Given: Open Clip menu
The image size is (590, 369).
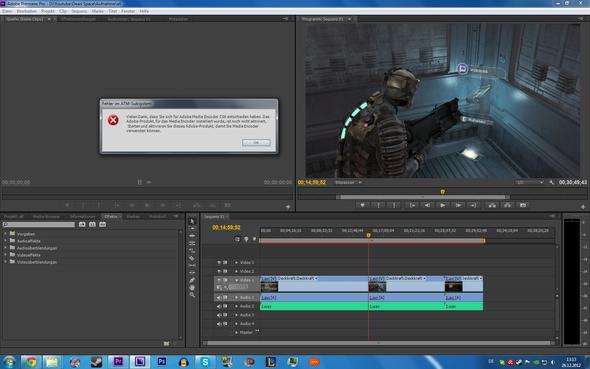Looking at the screenshot, I should pos(63,11).
